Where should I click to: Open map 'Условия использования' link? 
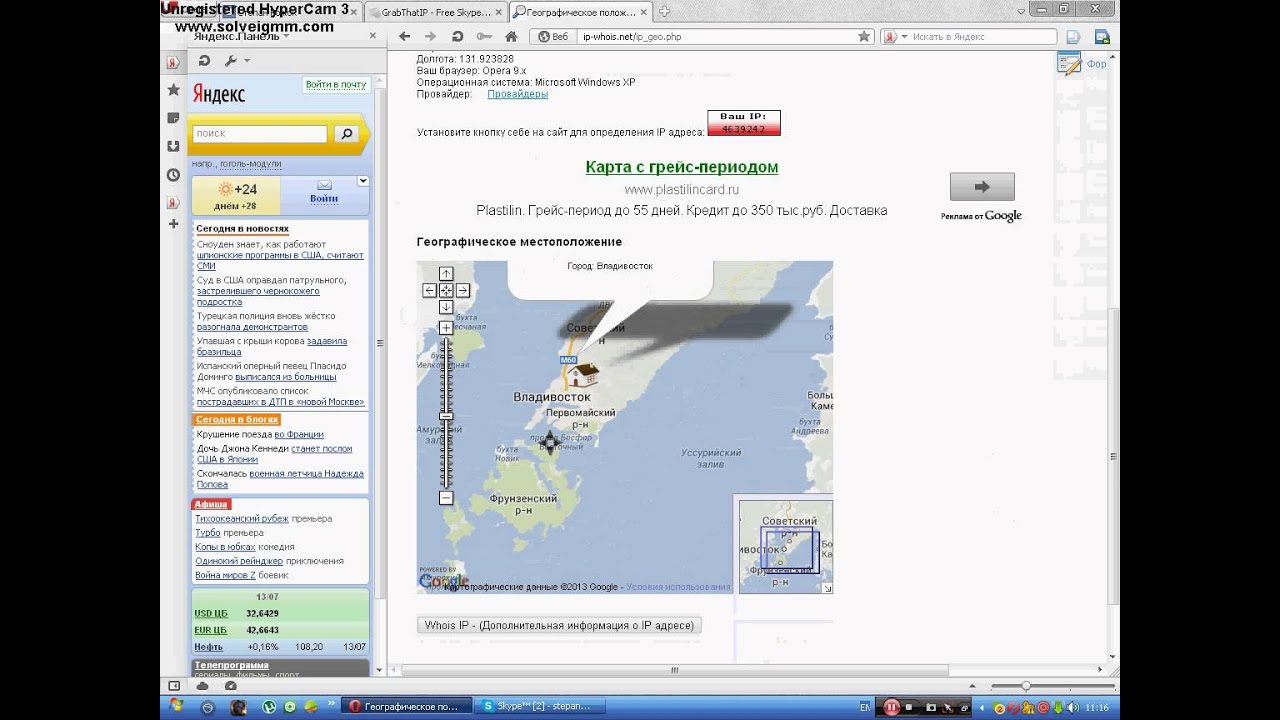pos(679,587)
